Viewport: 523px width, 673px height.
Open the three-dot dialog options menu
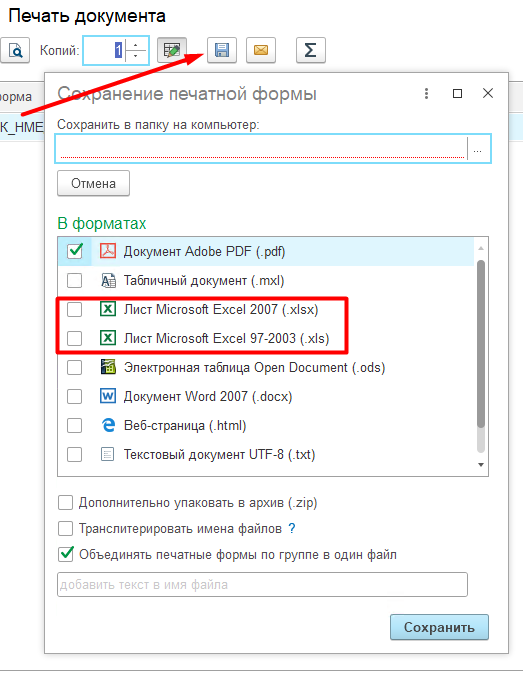(426, 94)
